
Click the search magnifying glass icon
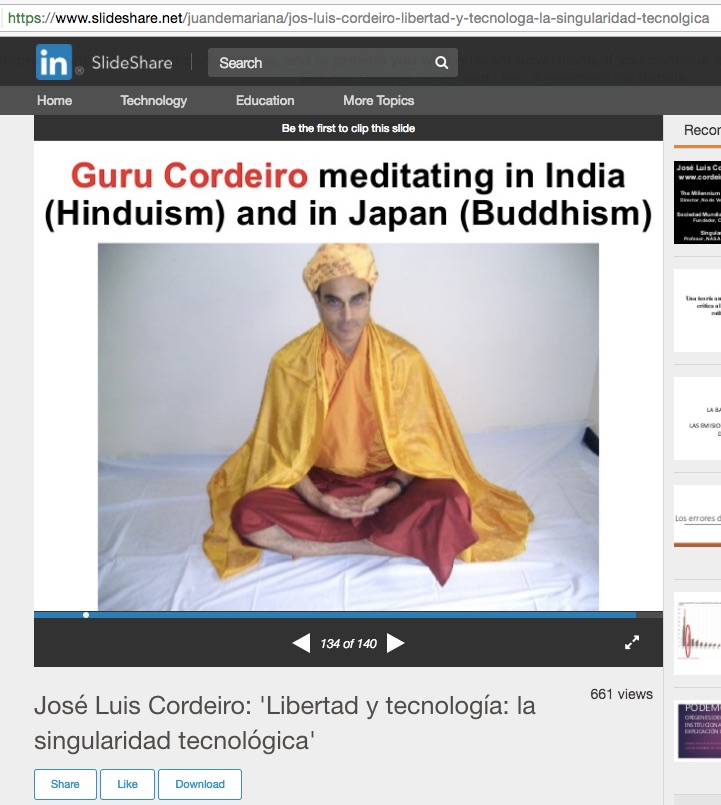pos(441,63)
